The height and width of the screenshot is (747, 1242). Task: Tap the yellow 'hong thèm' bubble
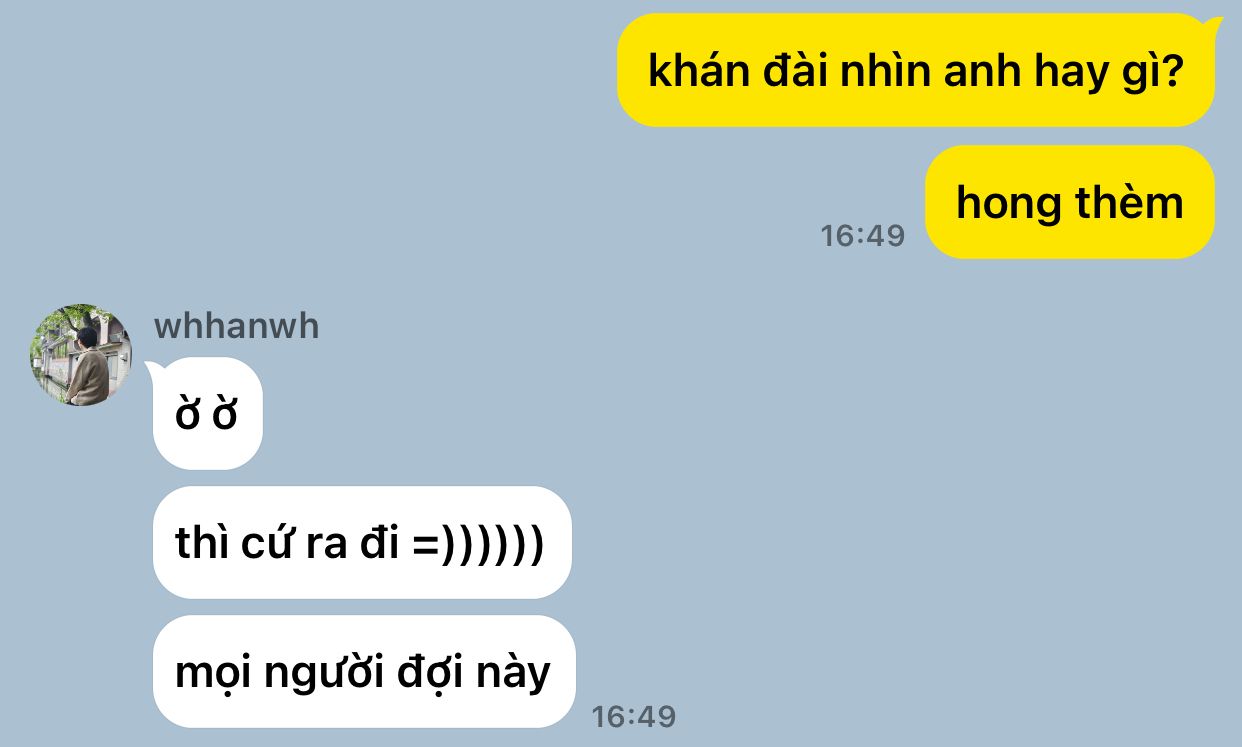(1069, 202)
